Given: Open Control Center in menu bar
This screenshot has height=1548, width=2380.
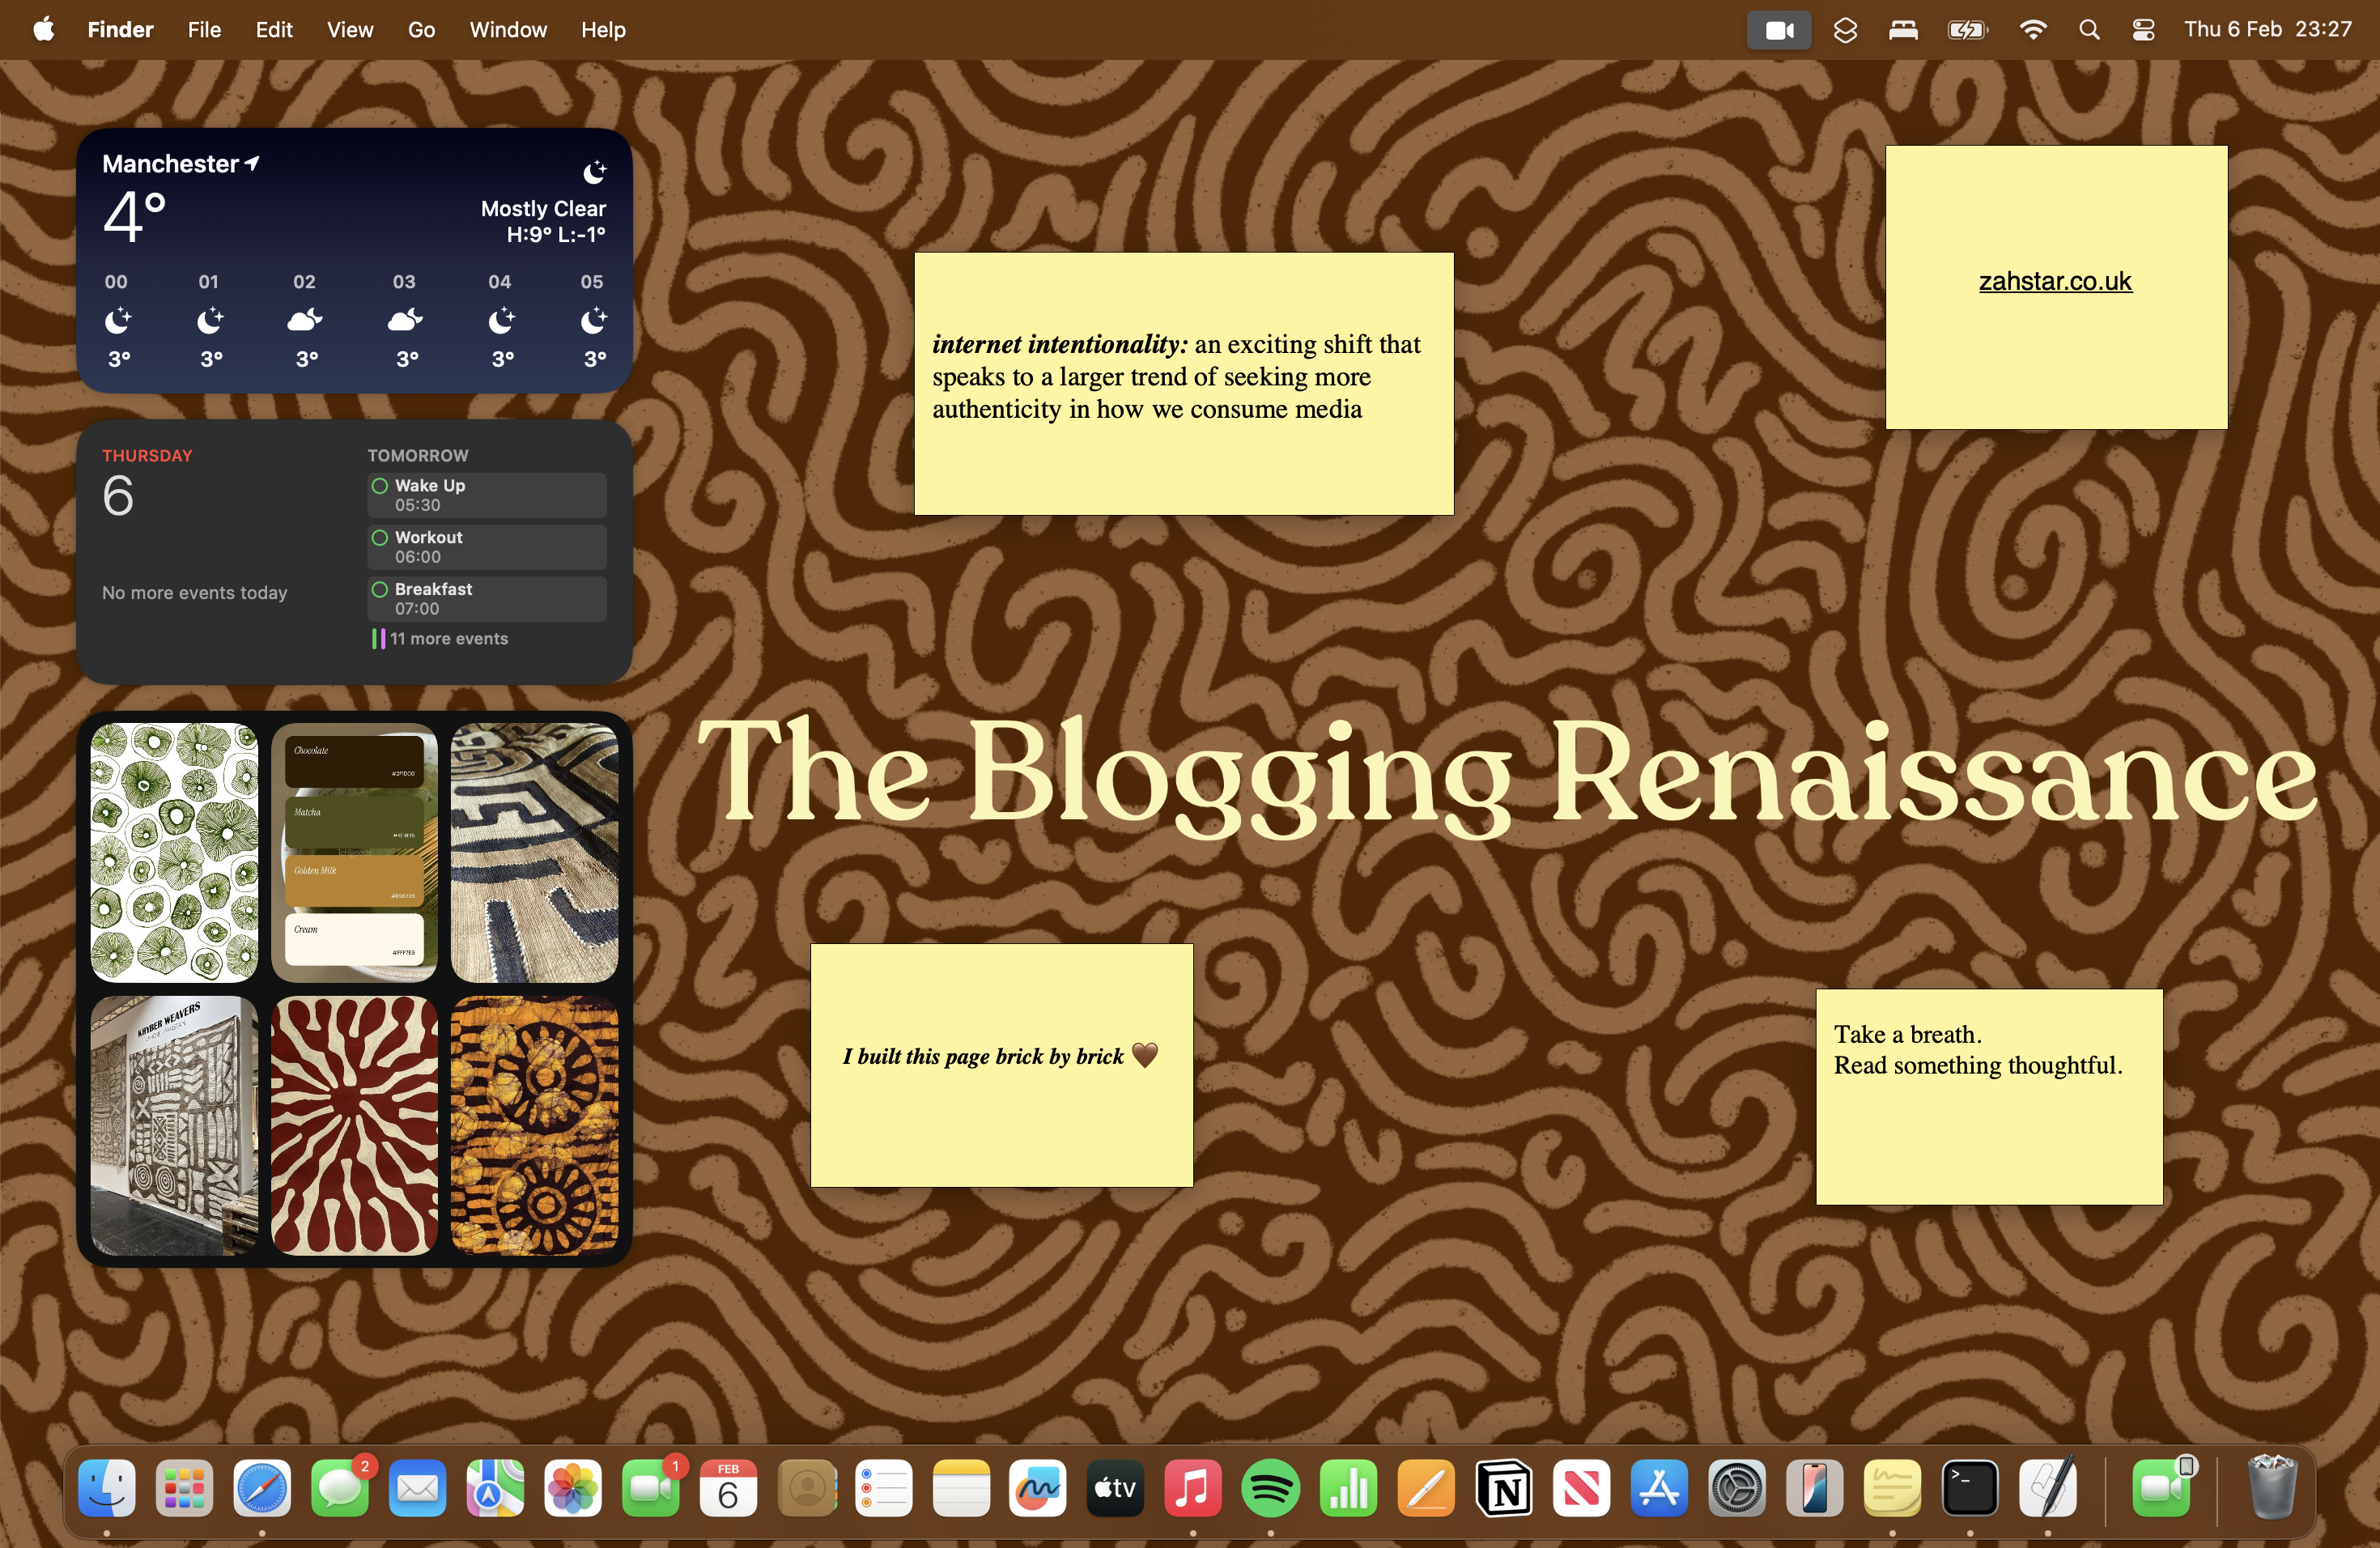Looking at the screenshot, I should (x=2143, y=30).
